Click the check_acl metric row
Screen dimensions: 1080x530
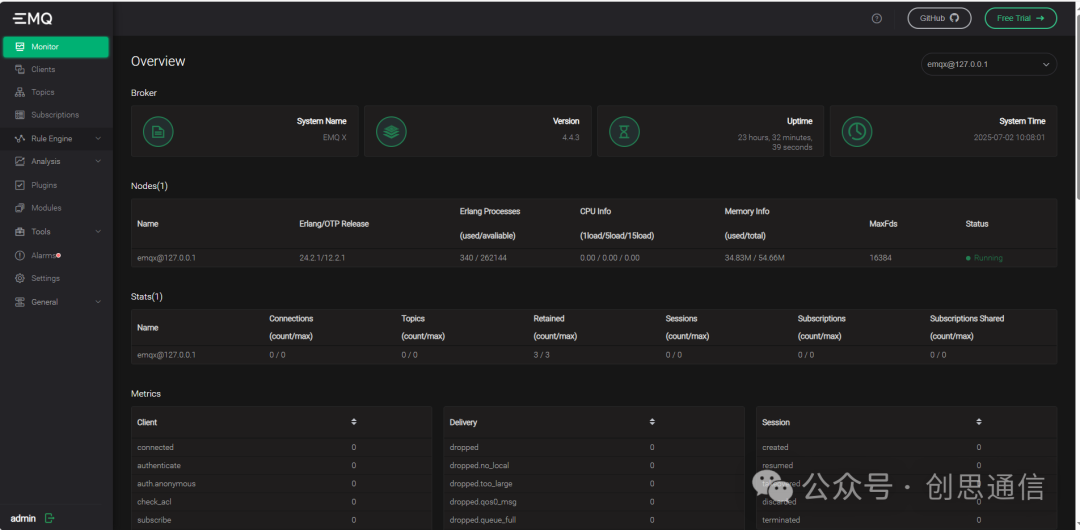[x=281, y=502]
